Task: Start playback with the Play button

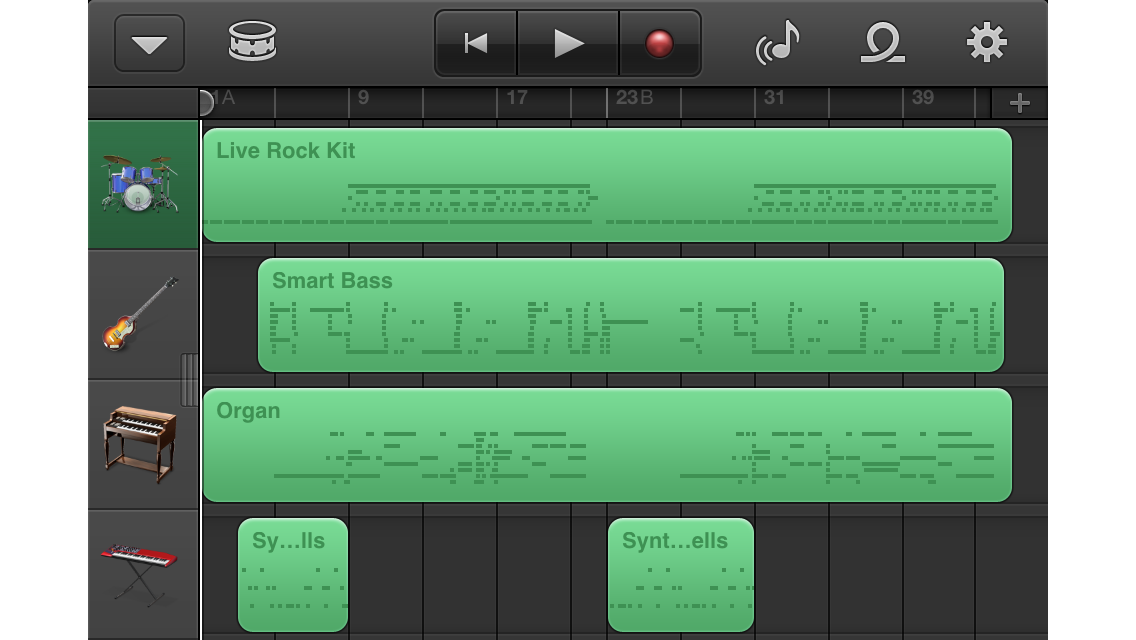Action: pos(568,43)
